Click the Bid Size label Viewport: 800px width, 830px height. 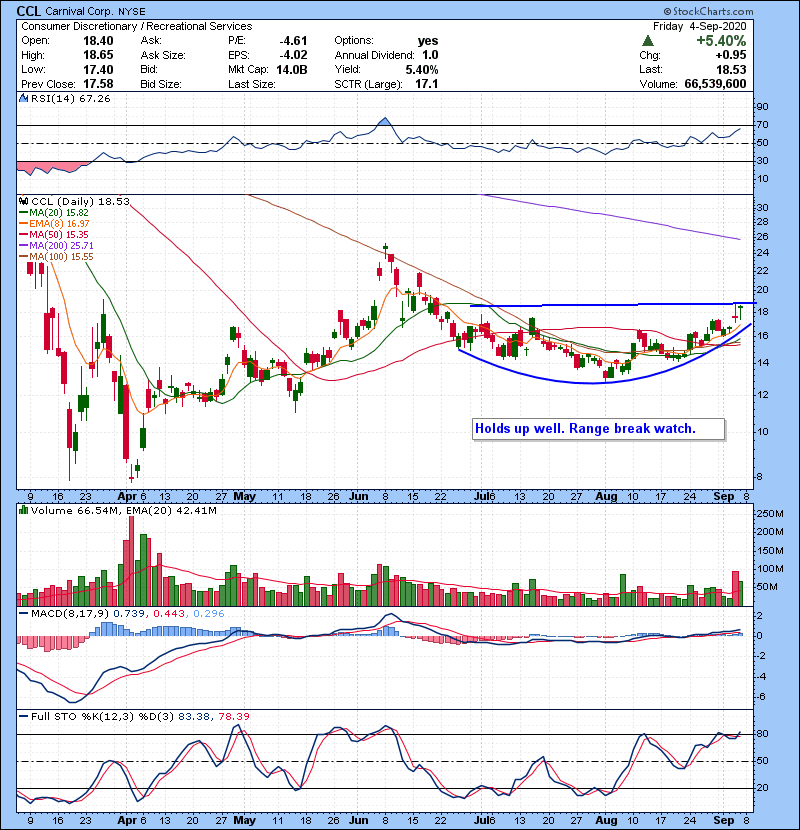point(161,84)
